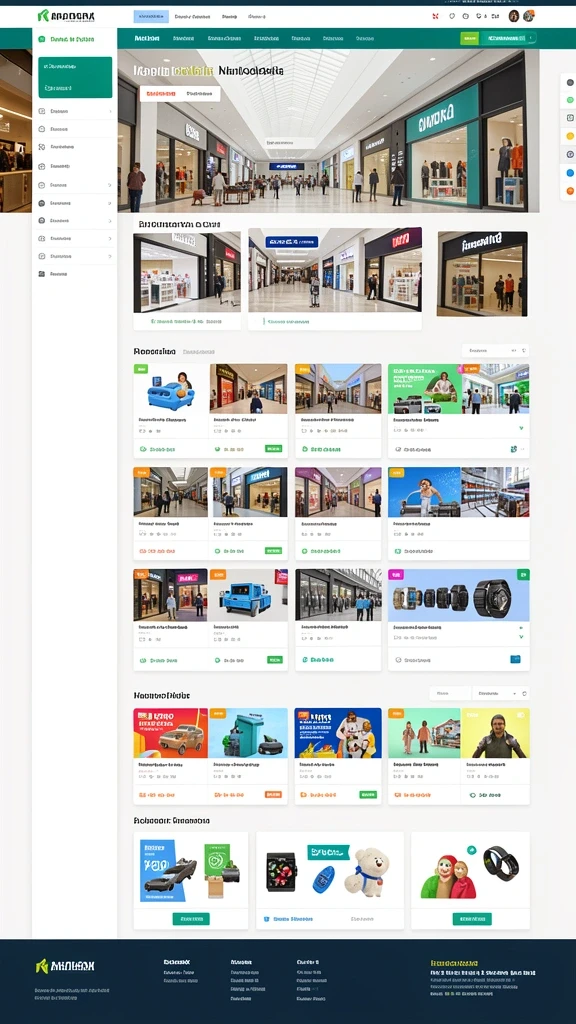
Task: Click the blue circle icon in the right edge strip
Action: click(570, 172)
